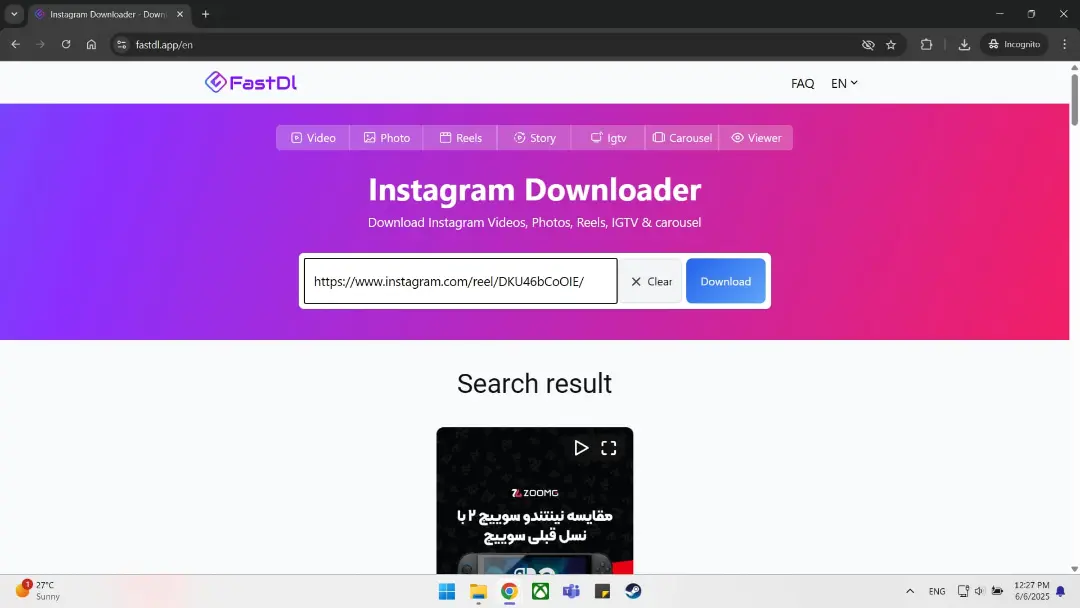The image size is (1080, 608).
Task: Open the Windows Start menu
Action: (x=447, y=591)
